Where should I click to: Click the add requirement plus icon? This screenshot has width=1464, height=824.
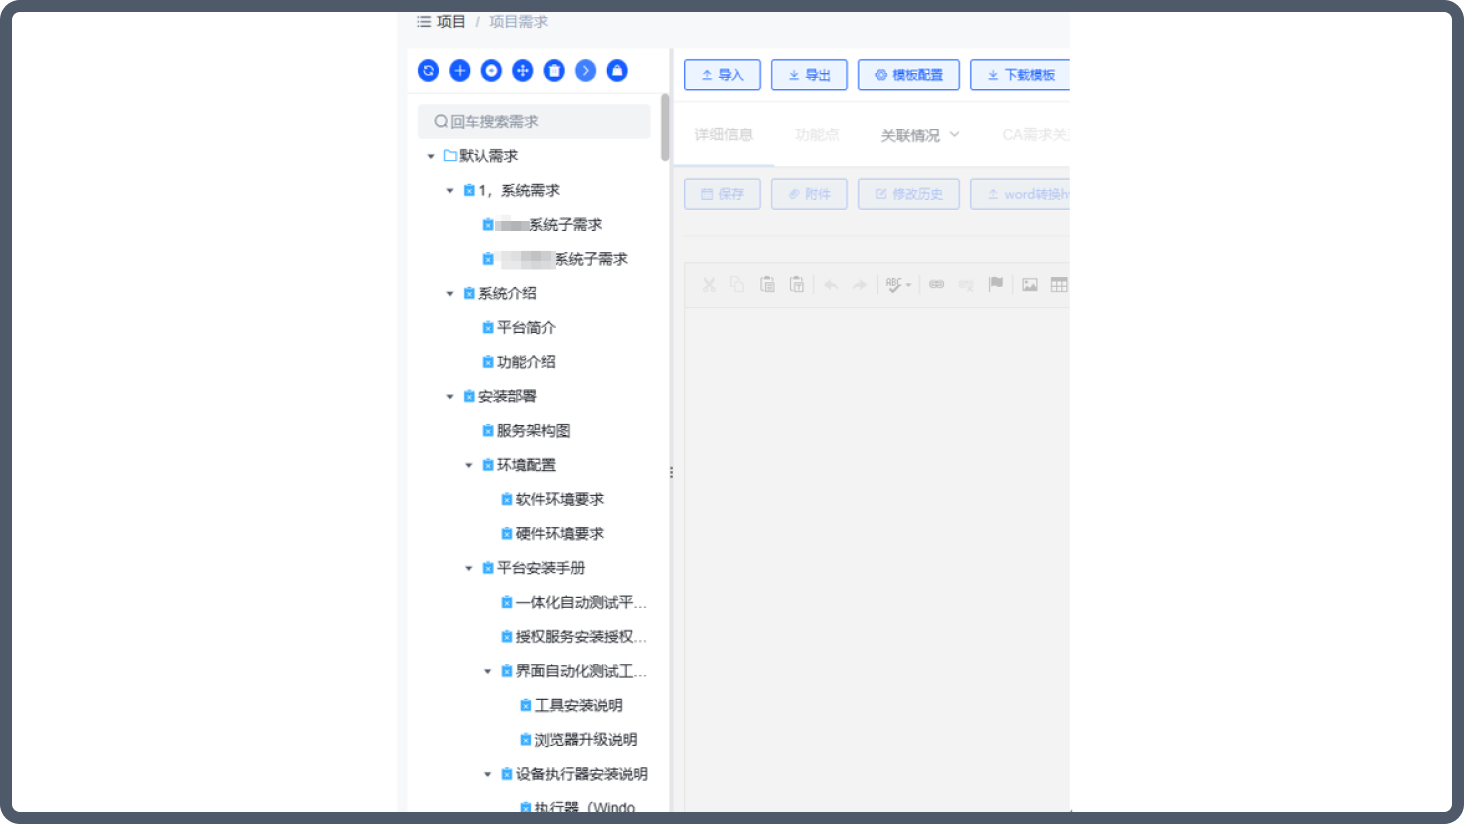point(460,70)
